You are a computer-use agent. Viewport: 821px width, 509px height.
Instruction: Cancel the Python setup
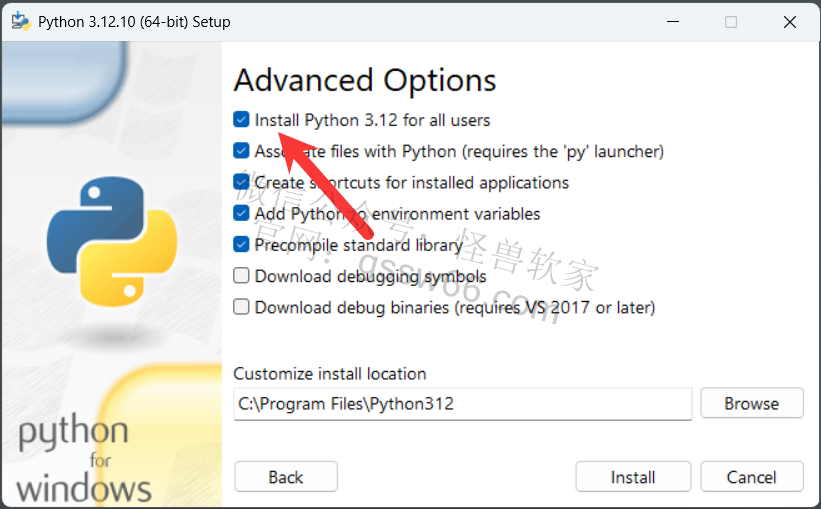(752, 477)
